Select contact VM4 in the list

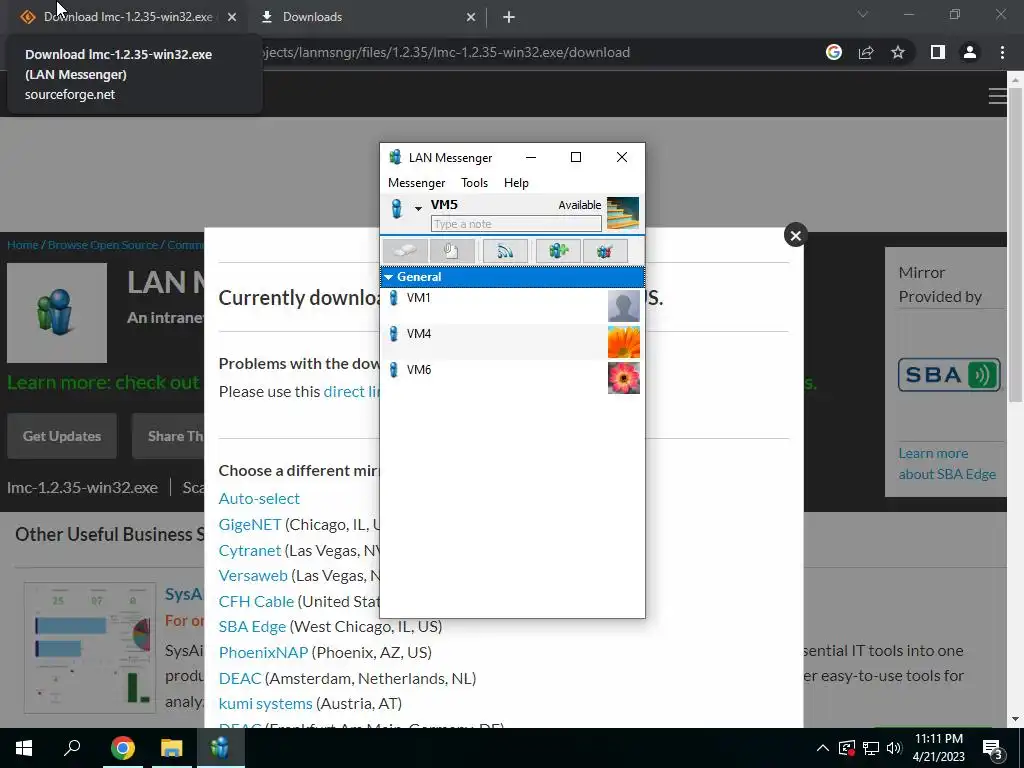coord(512,342)
